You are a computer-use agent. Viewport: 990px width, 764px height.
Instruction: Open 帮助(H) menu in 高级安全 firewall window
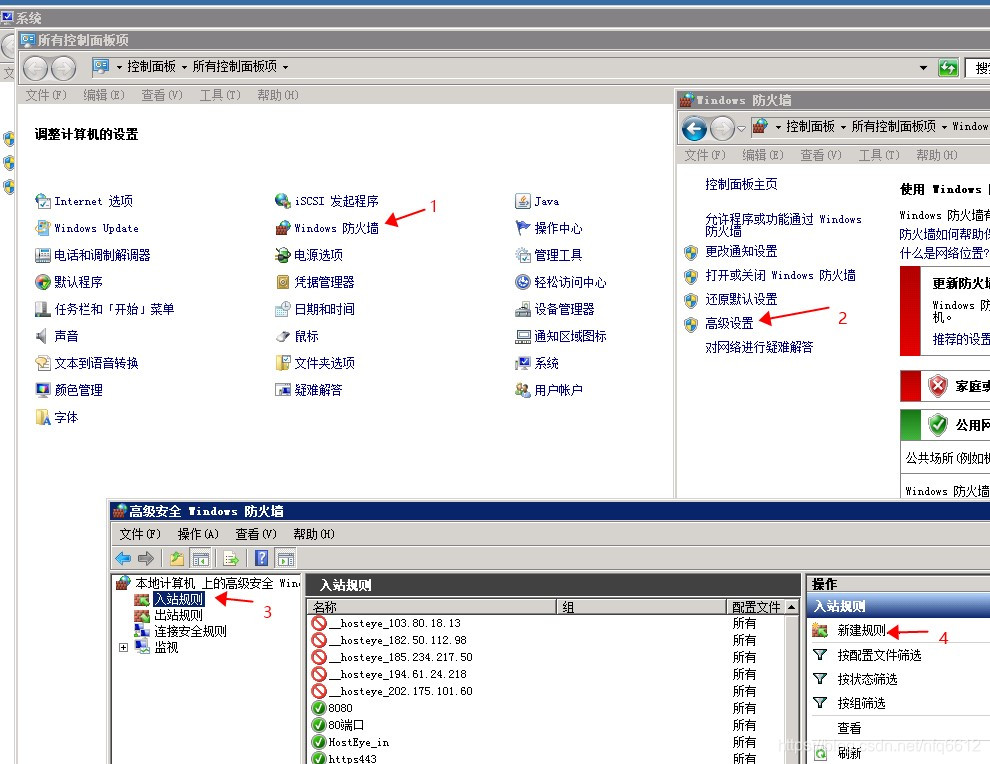click(x=314, y=534)
